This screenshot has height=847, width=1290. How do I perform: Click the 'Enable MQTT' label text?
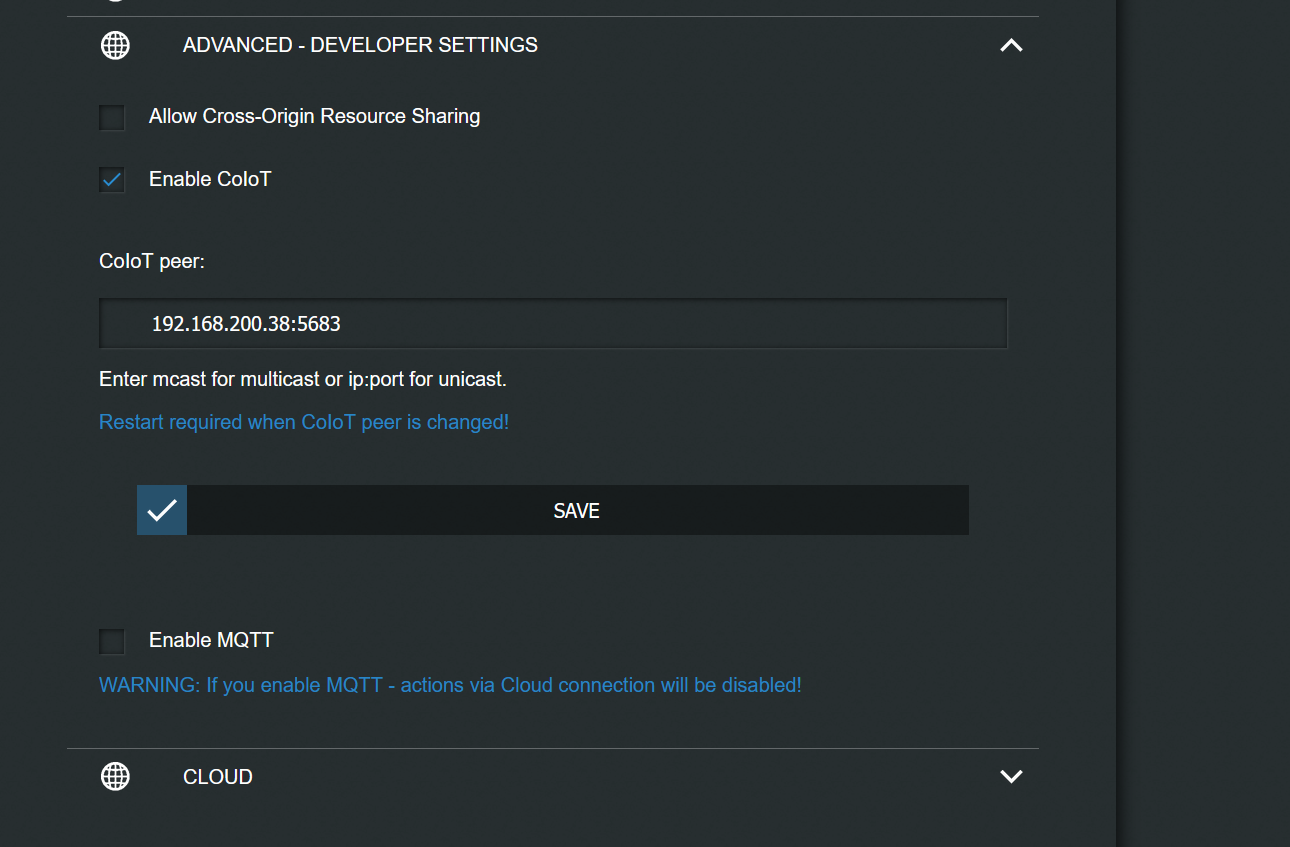(x=211, y=640)
